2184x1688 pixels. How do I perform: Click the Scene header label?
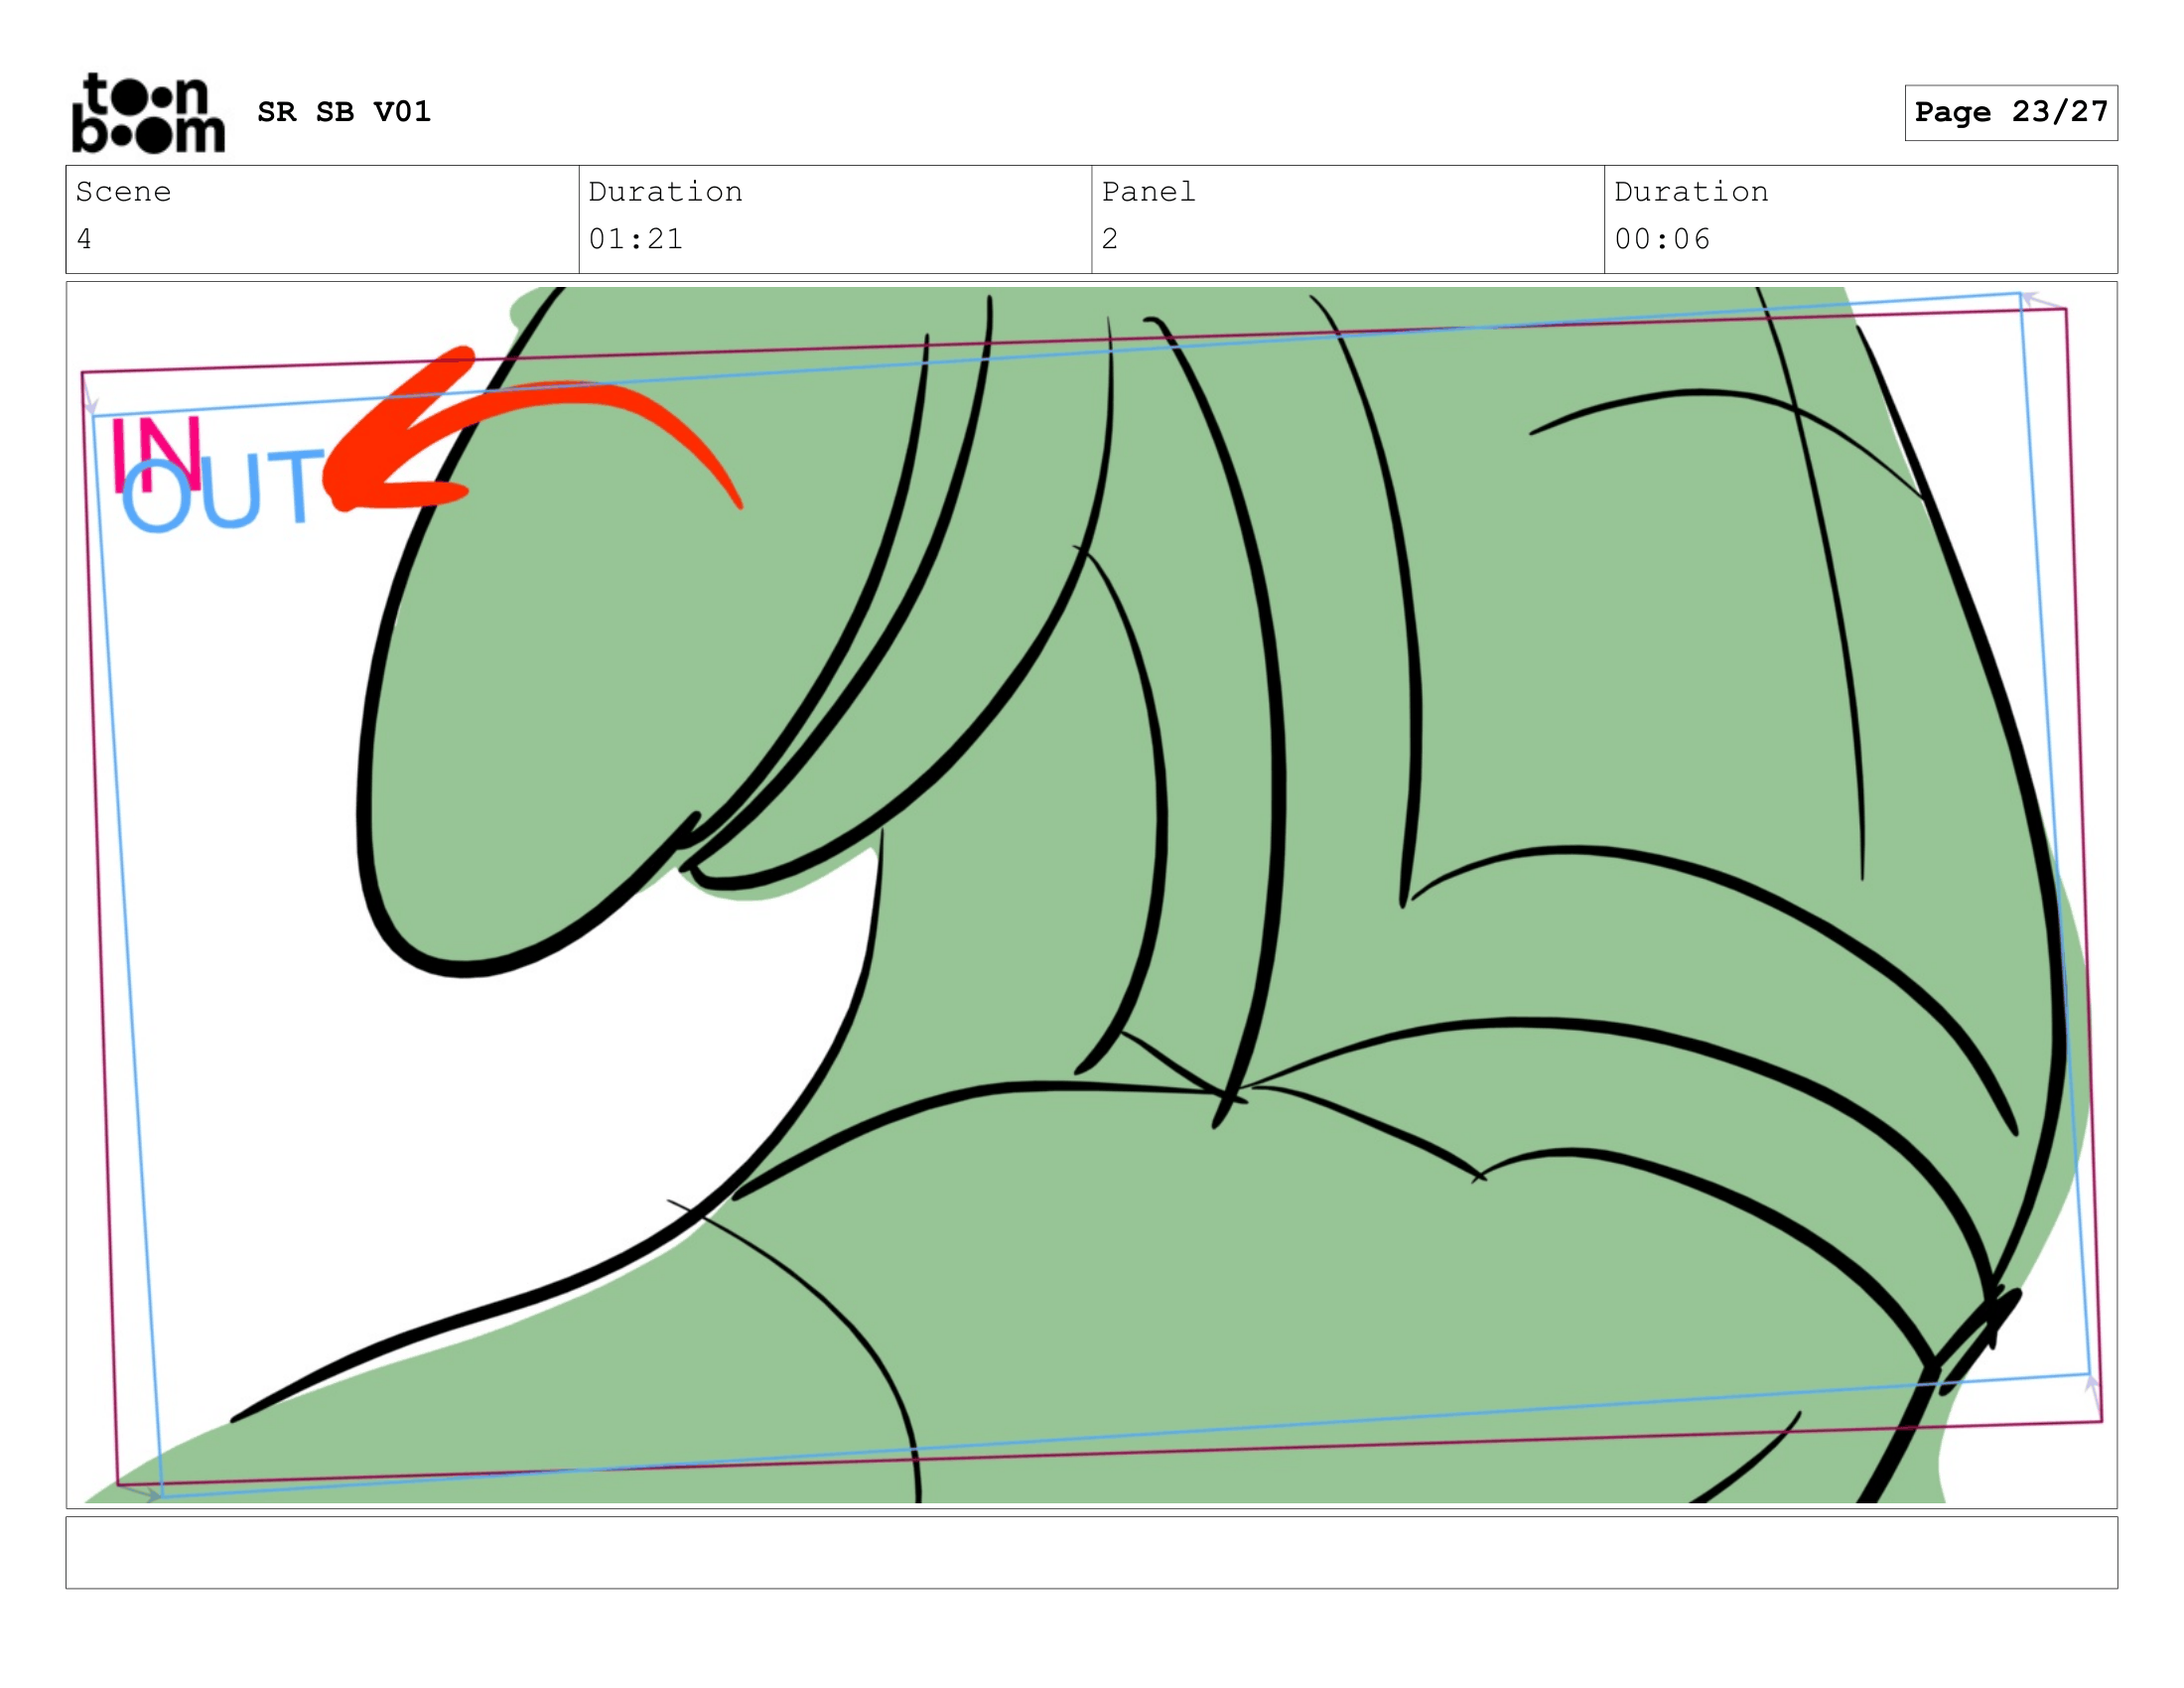click(x=123, y=192)
